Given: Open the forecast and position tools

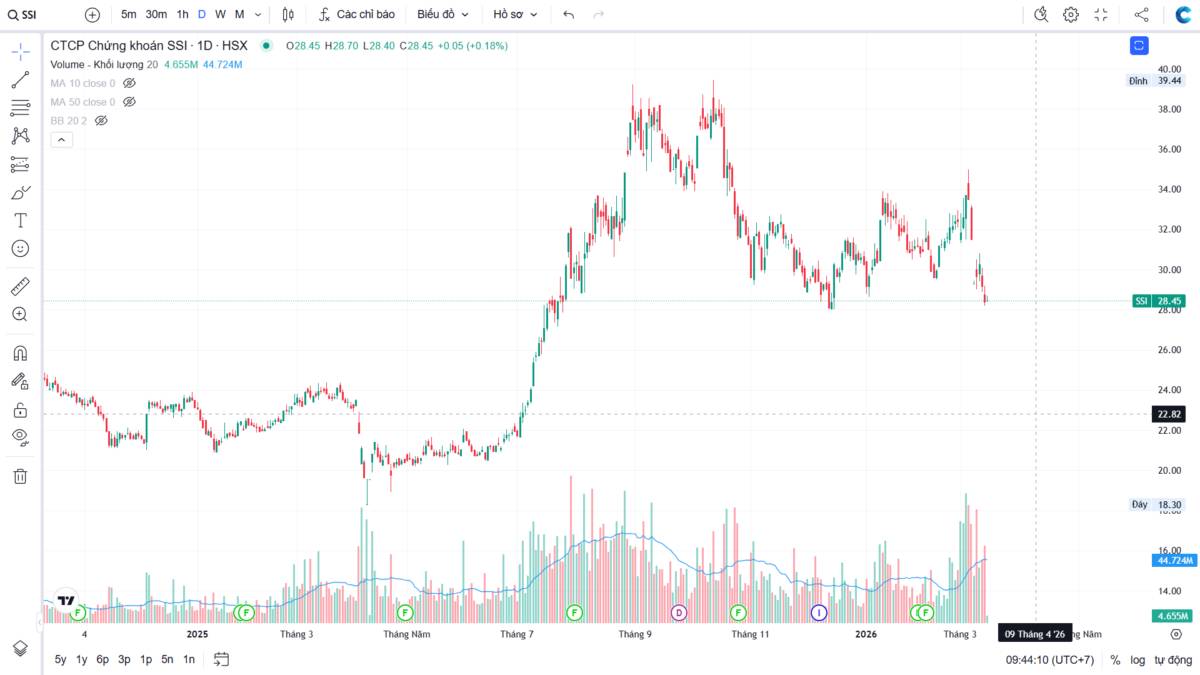Looking at the screenshot, I should (20, 164).
